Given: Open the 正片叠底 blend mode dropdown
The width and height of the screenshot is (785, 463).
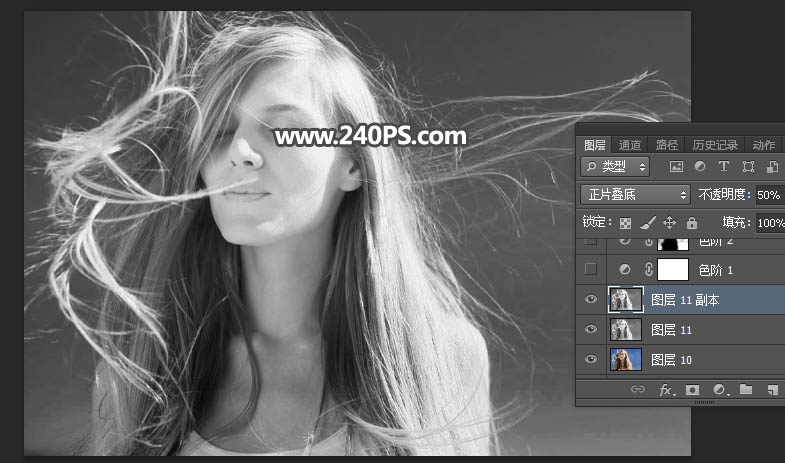Looking at the screenshot, I should click(635, 194).
